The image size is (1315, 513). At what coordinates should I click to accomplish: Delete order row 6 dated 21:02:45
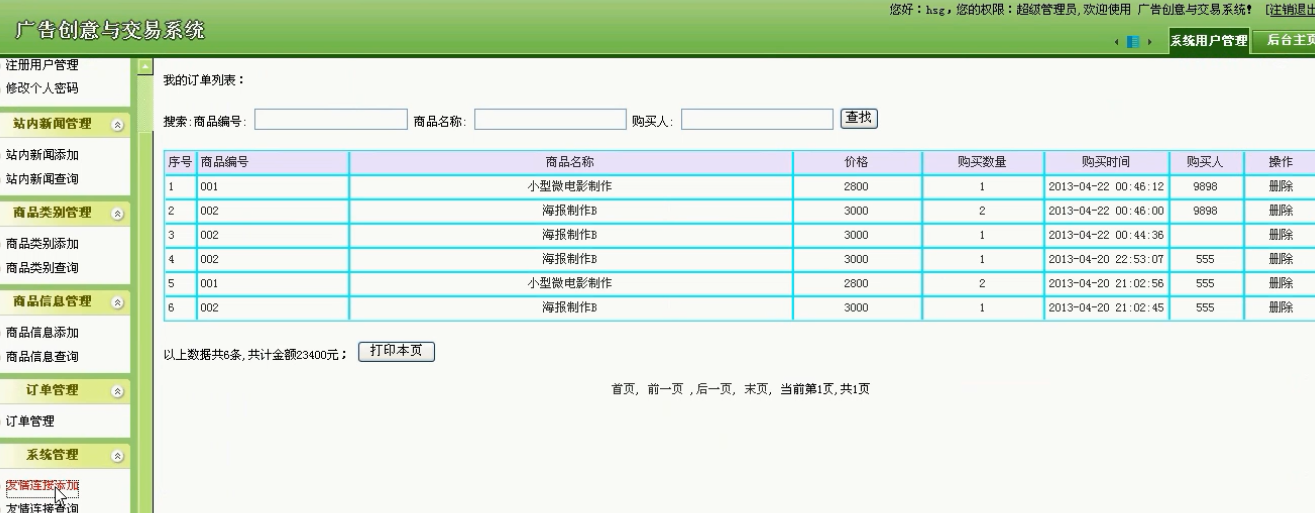[x=1280, y=307]
